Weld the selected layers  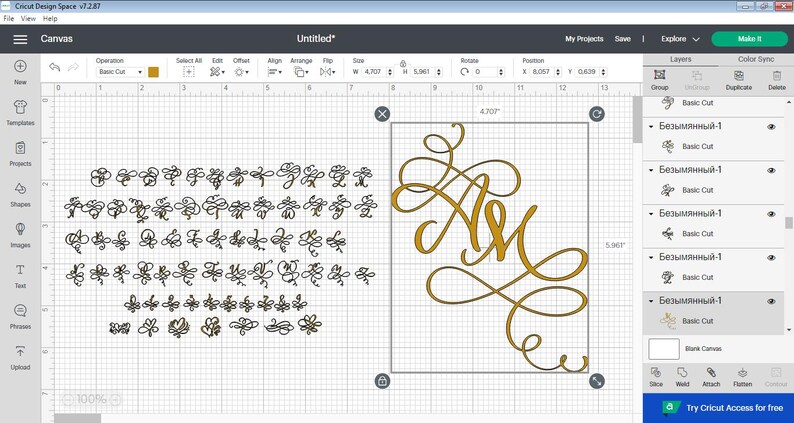click(682, 377)
